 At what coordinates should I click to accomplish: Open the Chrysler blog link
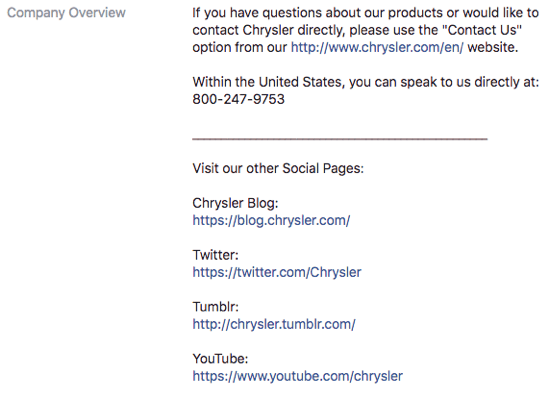(x=271, y=221)
